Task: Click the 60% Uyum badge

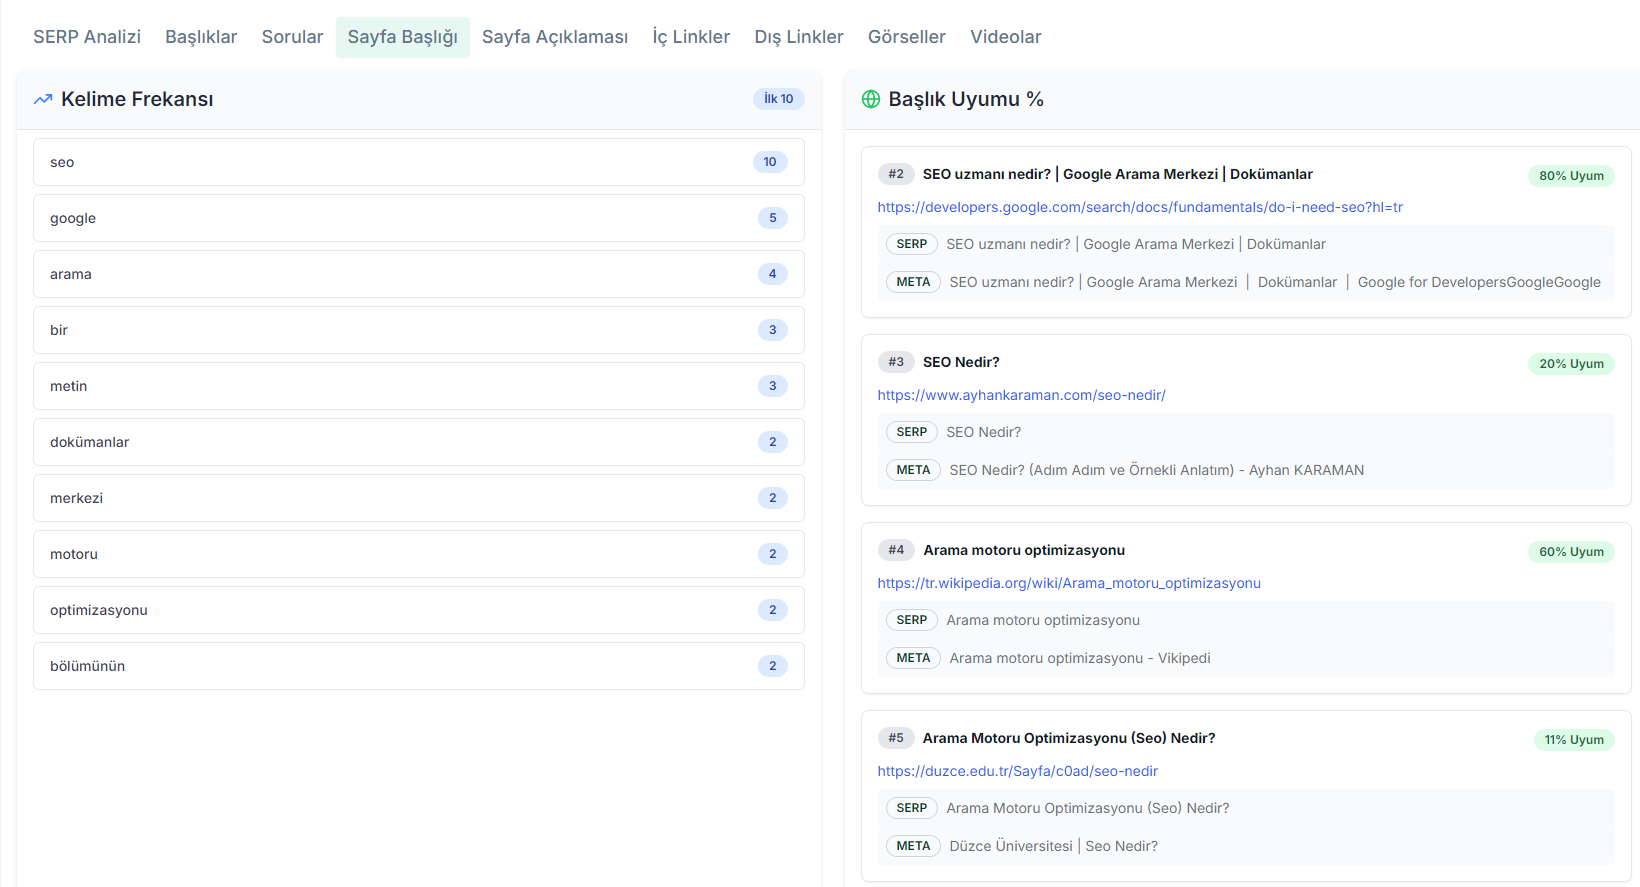Action: [x=1571, y=552]
